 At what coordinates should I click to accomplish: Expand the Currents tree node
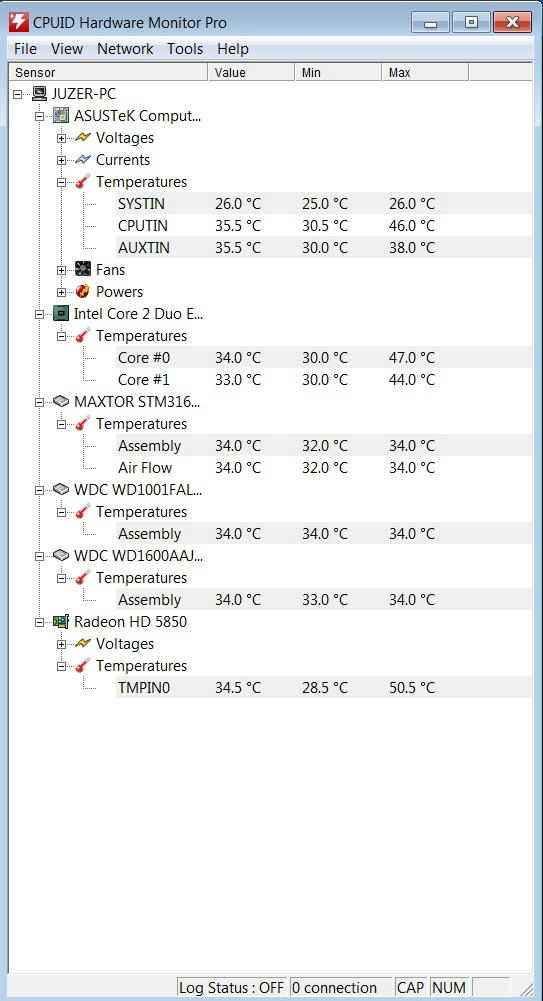tap(61, 160)
